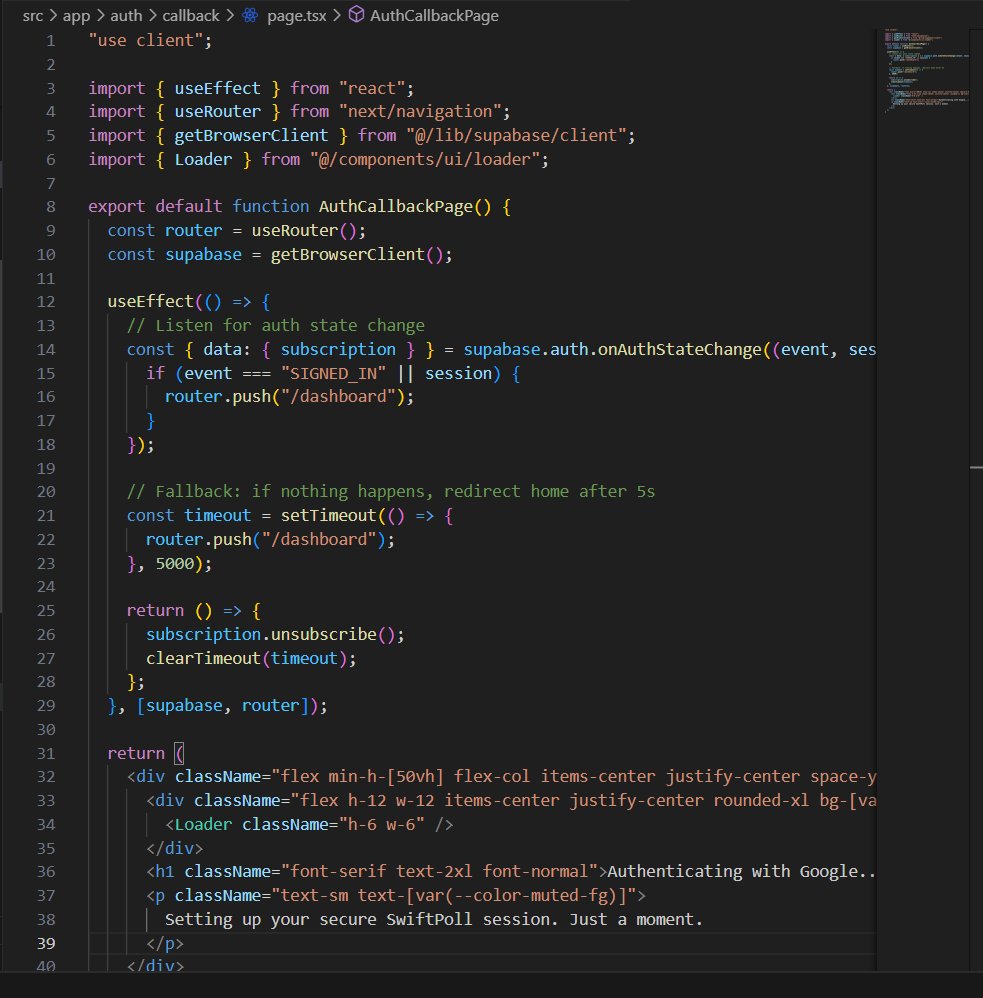The width and height of the screenshot is (983, 998).
Task: Click line number 8 in the gutter
Action: pyautogui.click(x=50, y=207)
